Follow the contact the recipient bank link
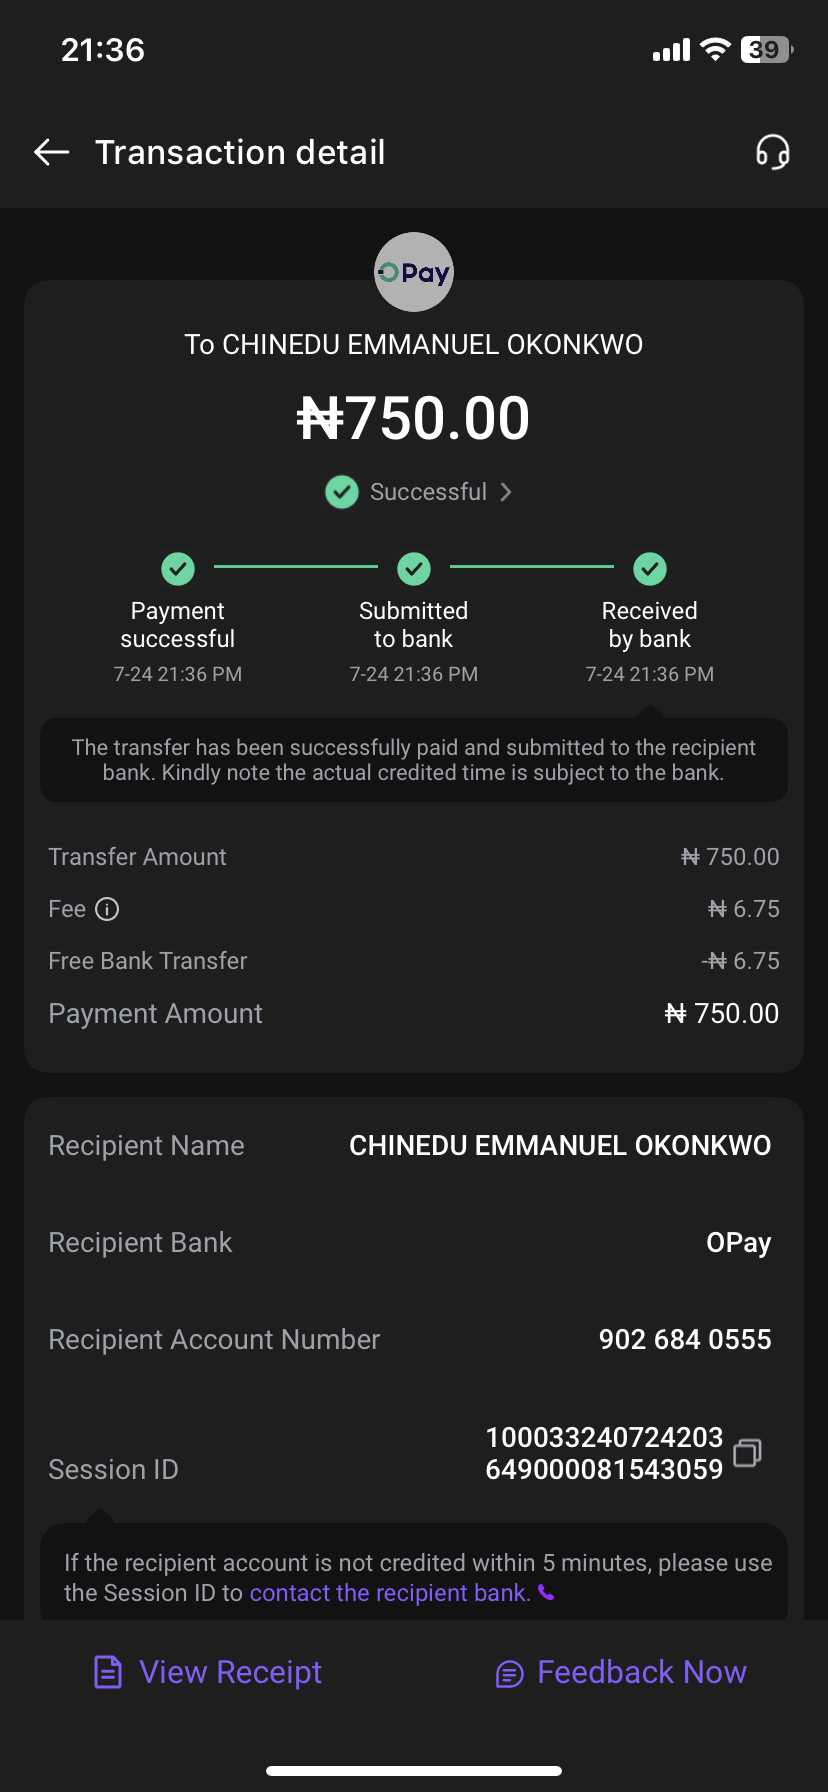Viewport: 828px width, 1792px height. tap(390, 1593)
